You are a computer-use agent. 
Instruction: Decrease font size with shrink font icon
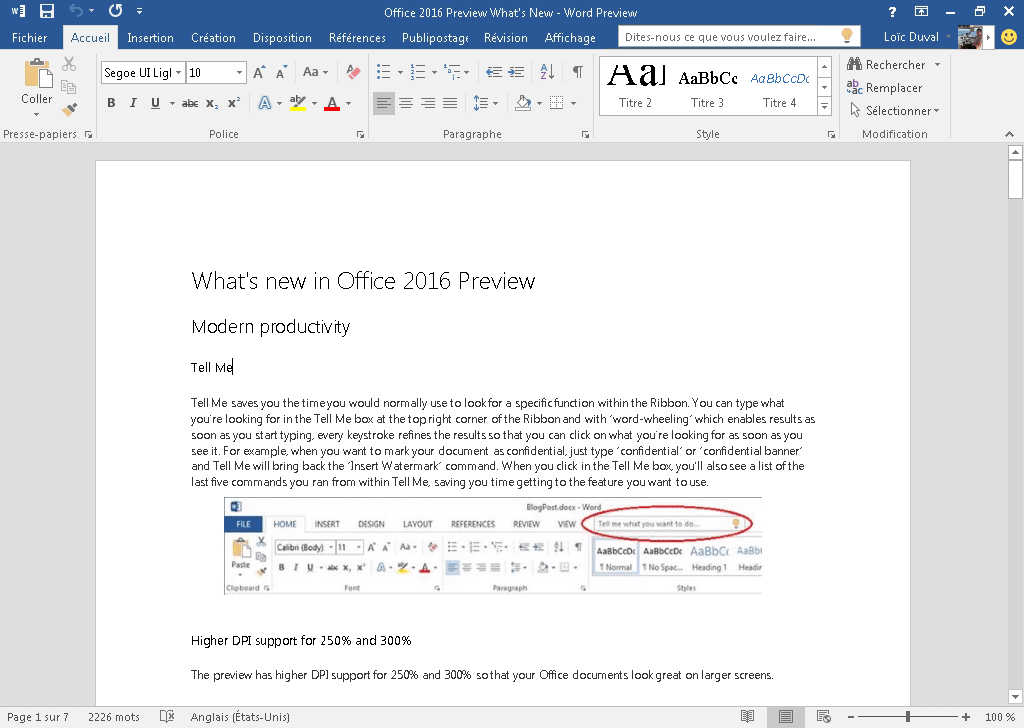(281, 72)
